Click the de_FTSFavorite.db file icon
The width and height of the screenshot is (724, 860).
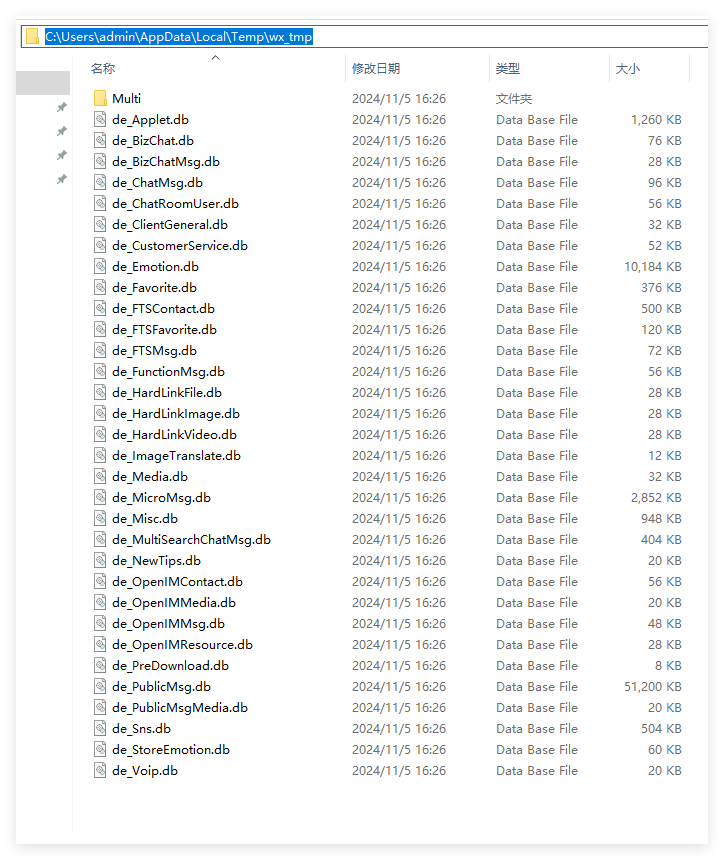pyautogui.click(x=100, y=329)
